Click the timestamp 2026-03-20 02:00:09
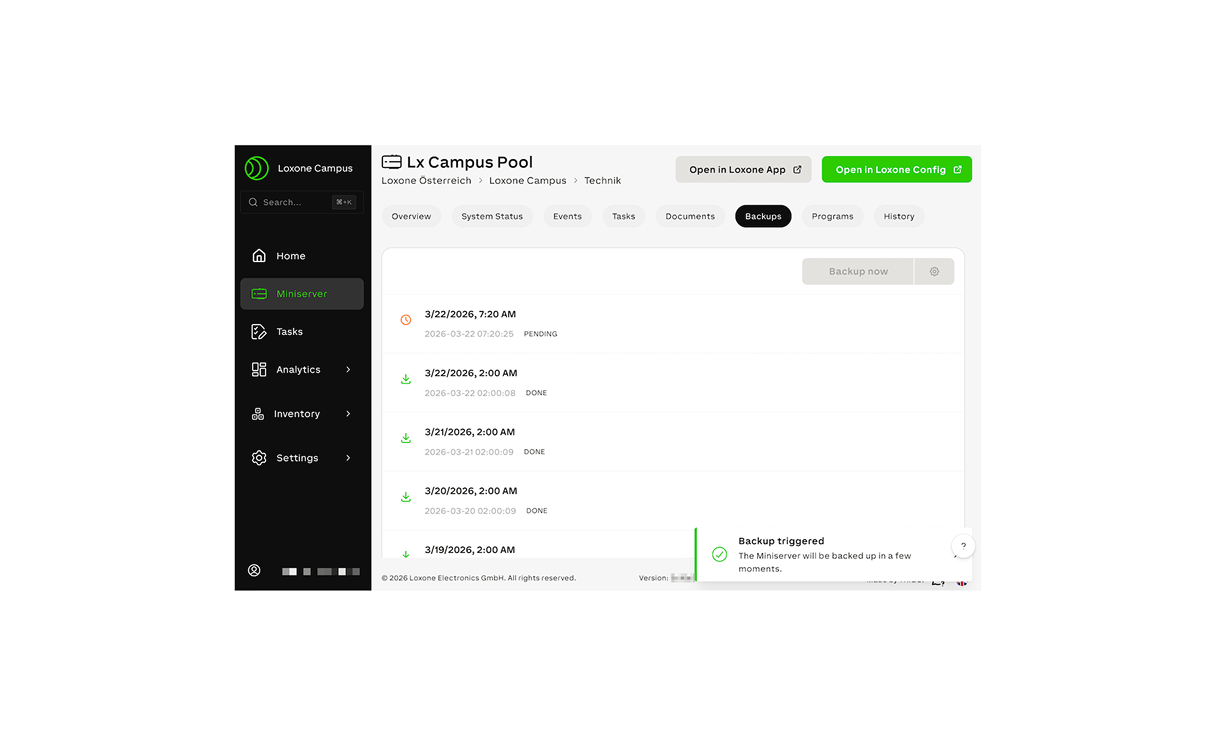1217x736 pixels. pyautogui.click(x=470, y=511)
